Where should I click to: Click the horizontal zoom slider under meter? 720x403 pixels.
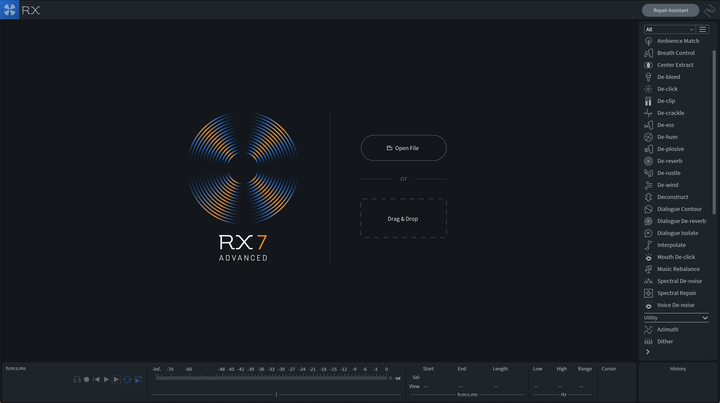coord(276,395)
